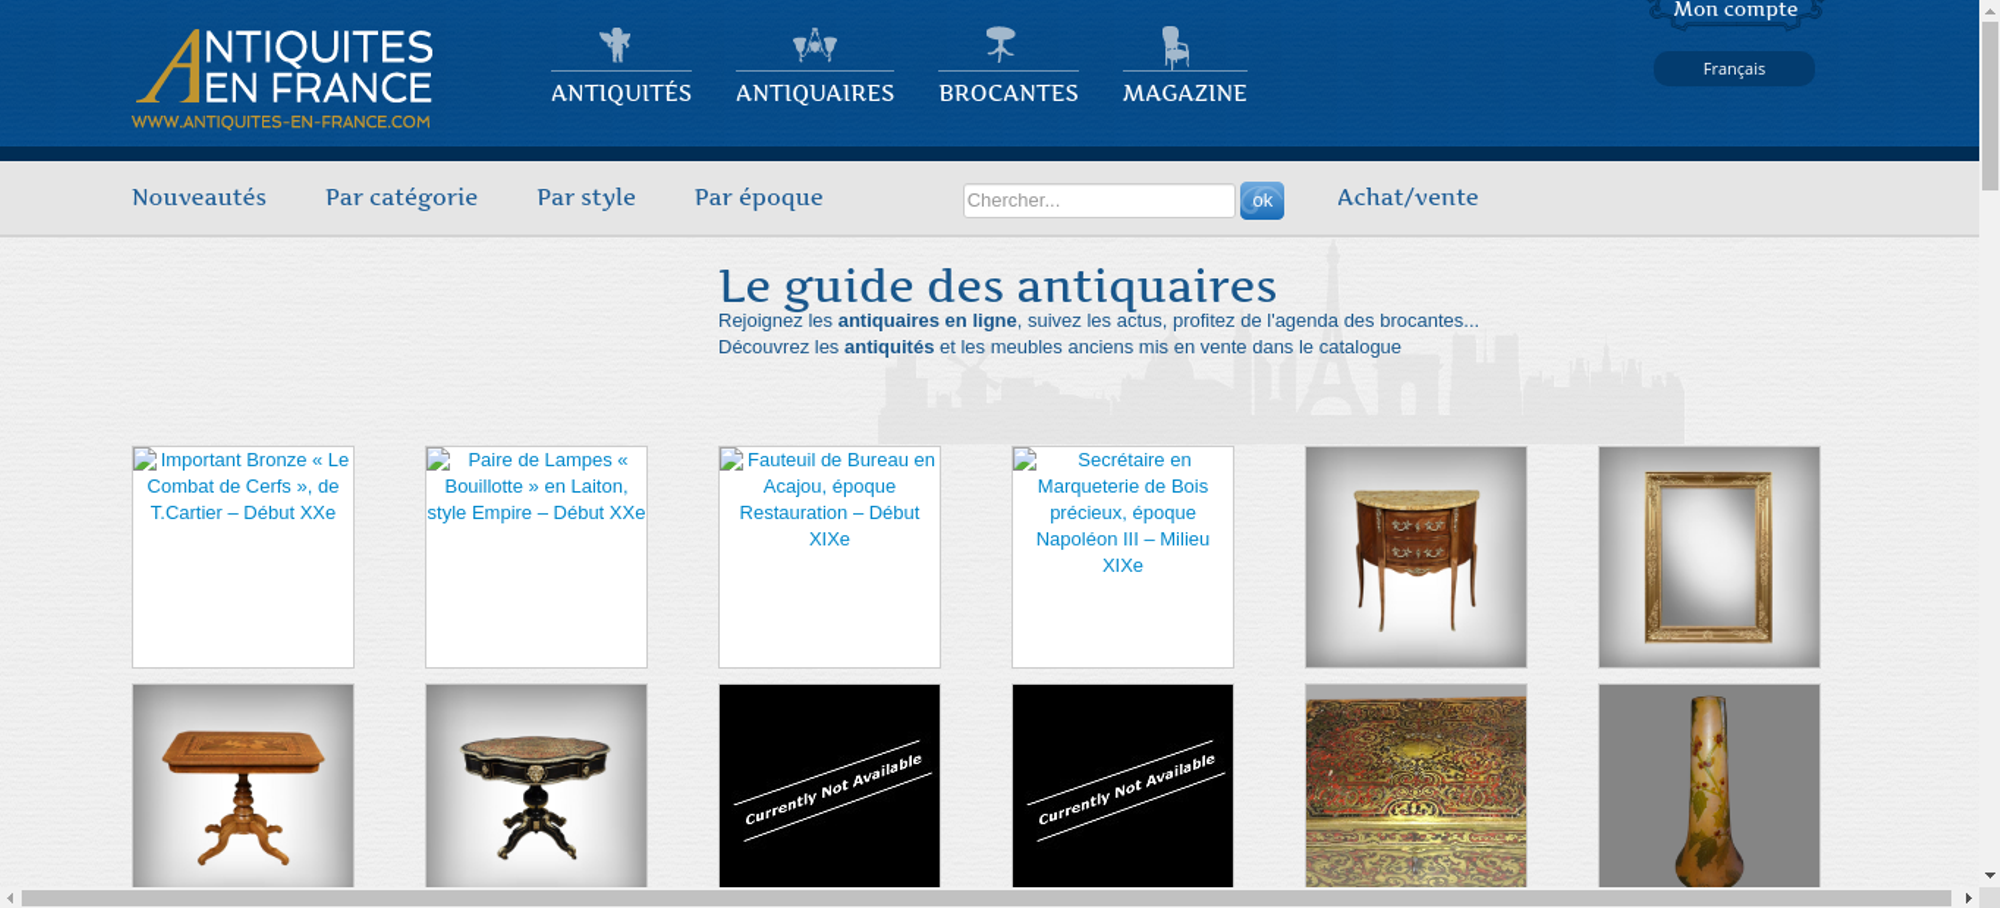Open the gilt-framed mirror thumbnail

1708,557
